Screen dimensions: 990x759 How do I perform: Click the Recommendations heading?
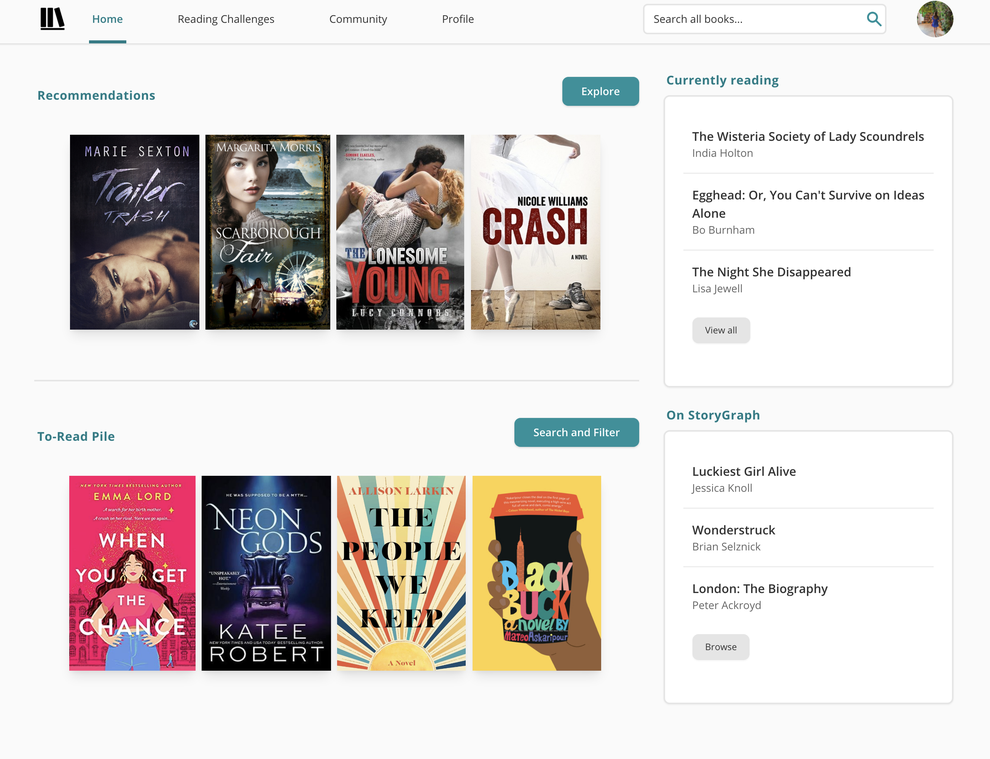96,95
